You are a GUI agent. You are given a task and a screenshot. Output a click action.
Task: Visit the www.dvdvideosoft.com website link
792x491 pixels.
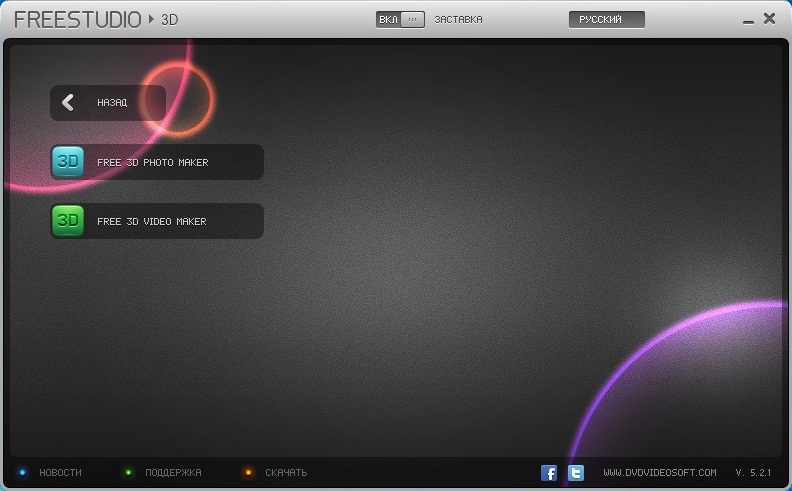click(x=659, y=473)
